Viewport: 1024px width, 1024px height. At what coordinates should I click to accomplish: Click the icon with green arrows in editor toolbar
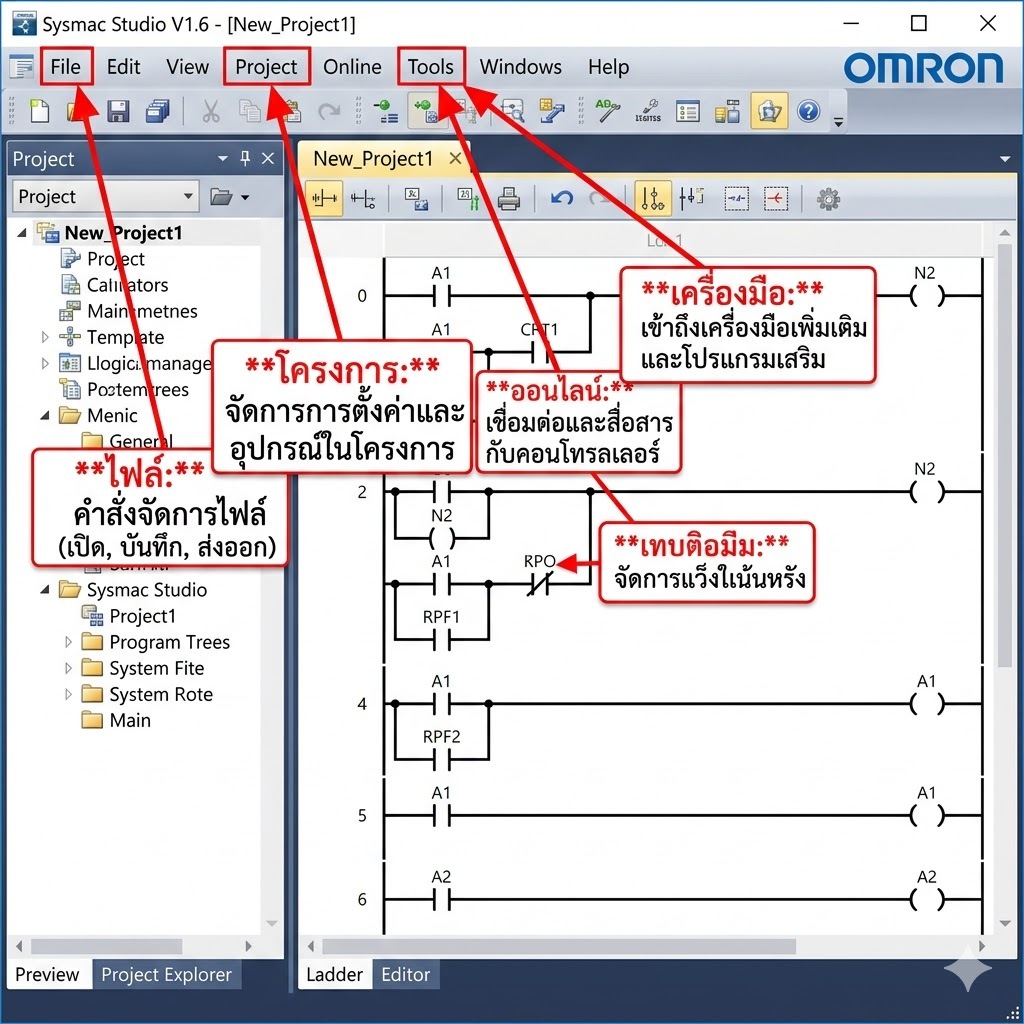click(468, 198)
